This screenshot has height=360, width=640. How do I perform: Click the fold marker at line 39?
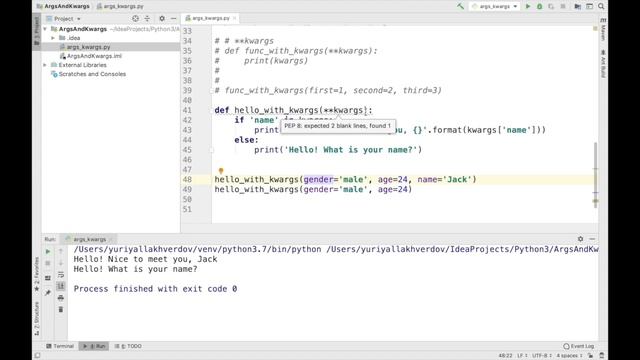212,91
